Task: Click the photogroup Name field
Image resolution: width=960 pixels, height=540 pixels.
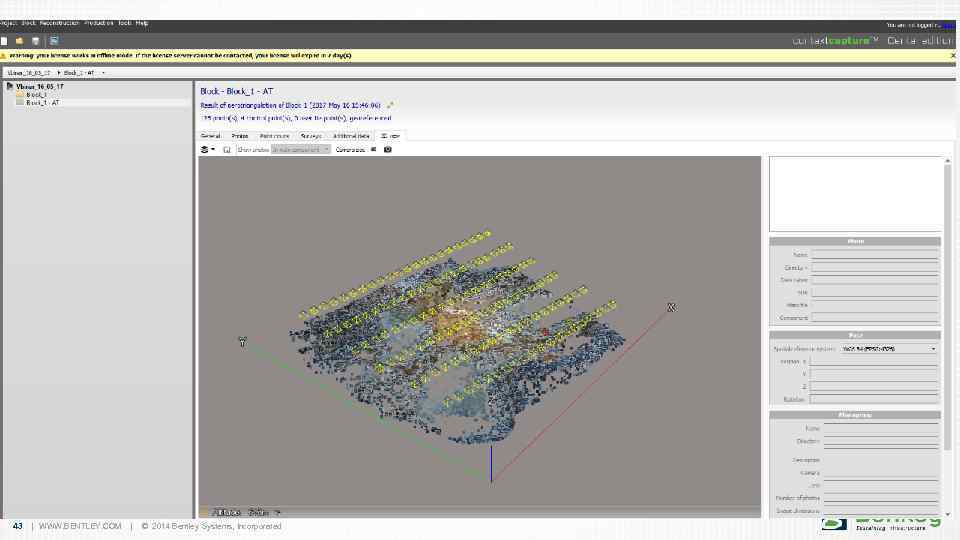Action: coord(882,429)
